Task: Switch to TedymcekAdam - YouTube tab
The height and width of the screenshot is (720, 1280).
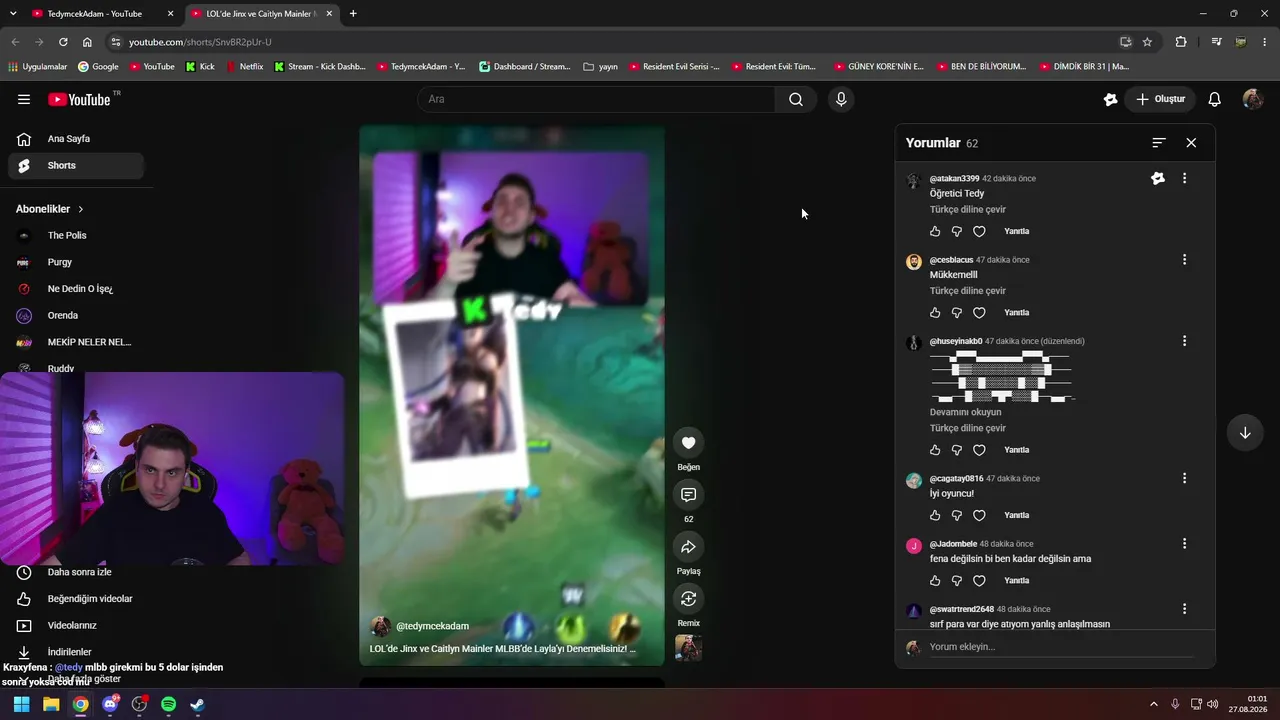Action: click(x=102, y=14)
